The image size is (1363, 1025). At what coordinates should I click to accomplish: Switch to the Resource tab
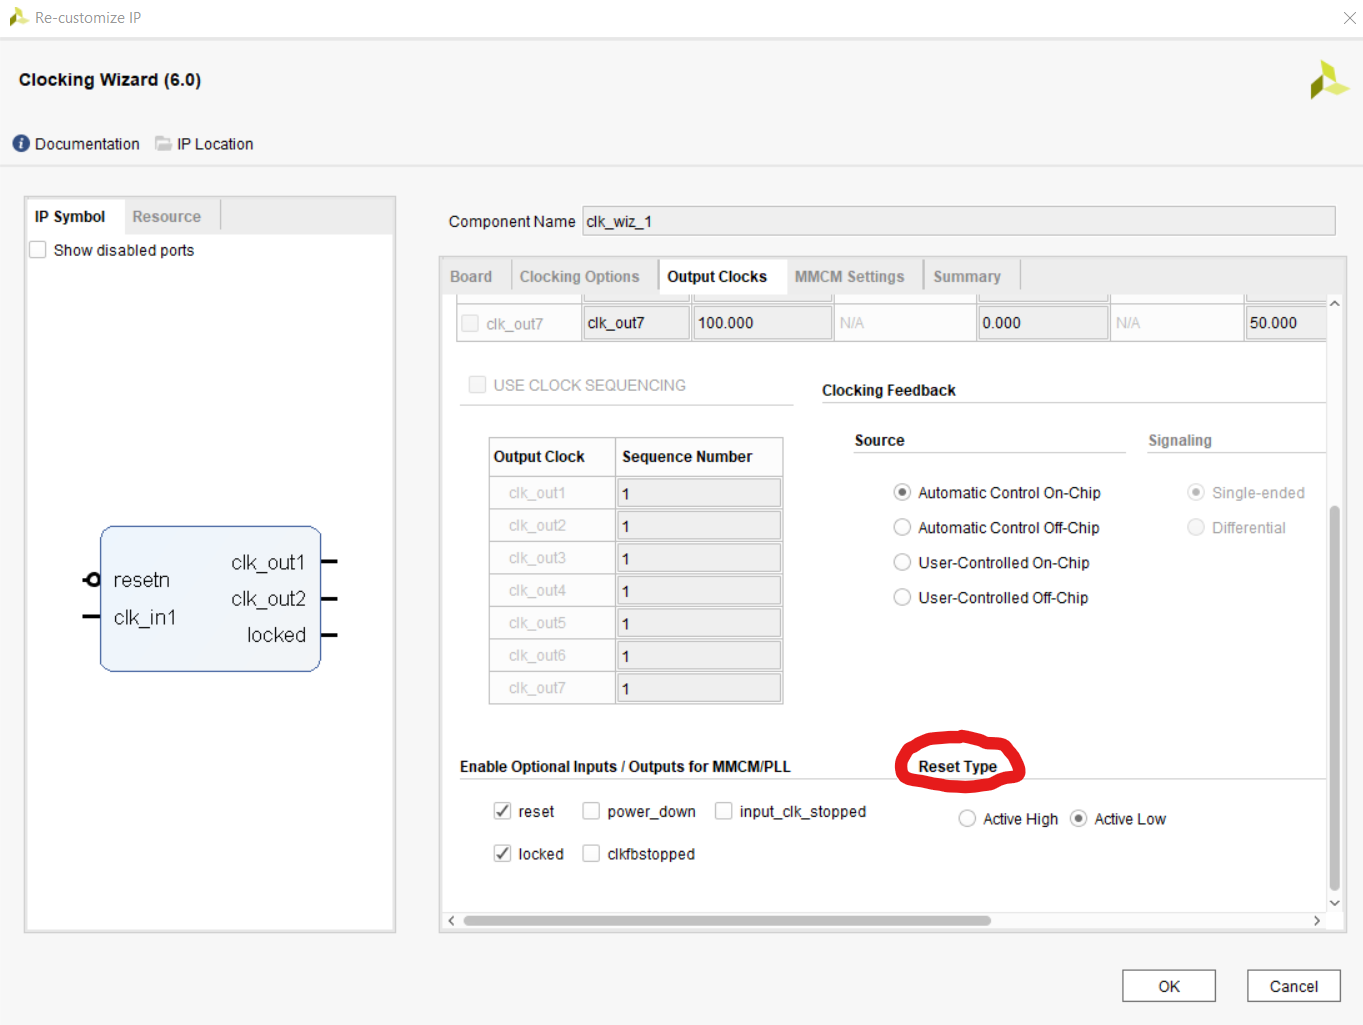[166, 216]
